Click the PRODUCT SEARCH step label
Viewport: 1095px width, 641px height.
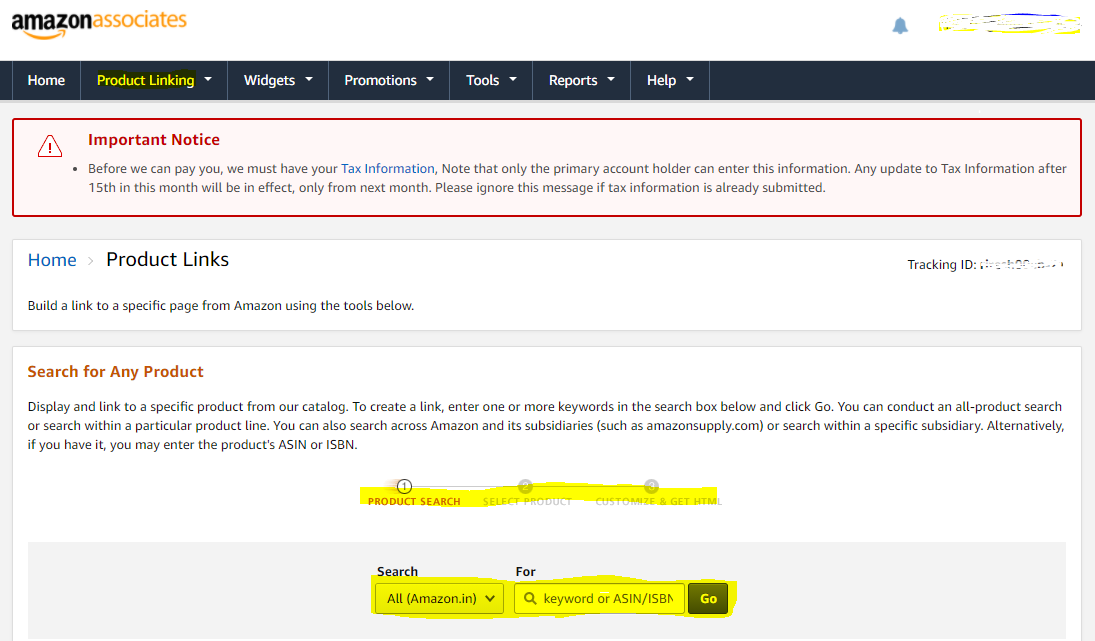(x=414, y=501)
